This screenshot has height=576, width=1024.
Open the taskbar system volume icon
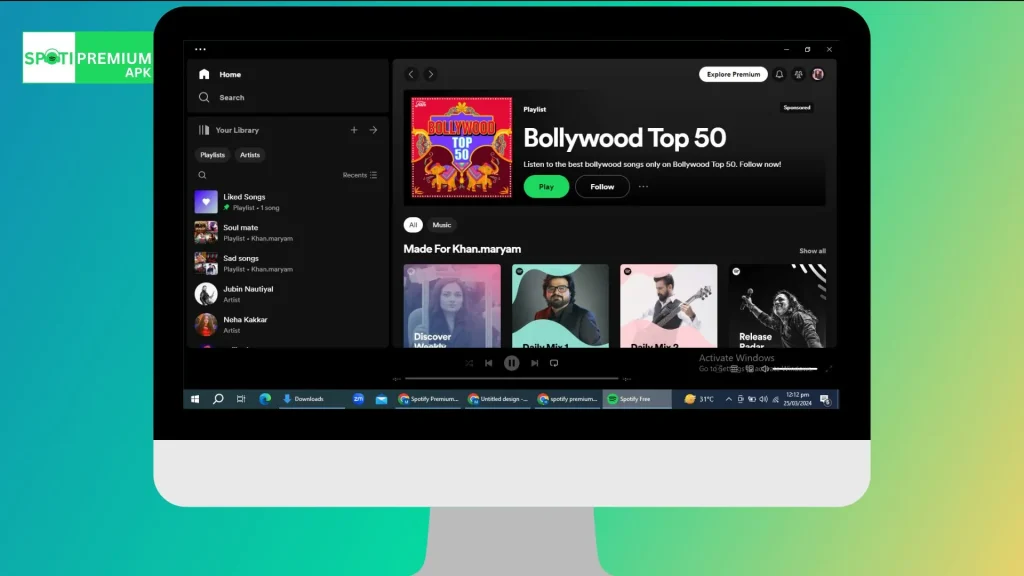coord(763,399)
